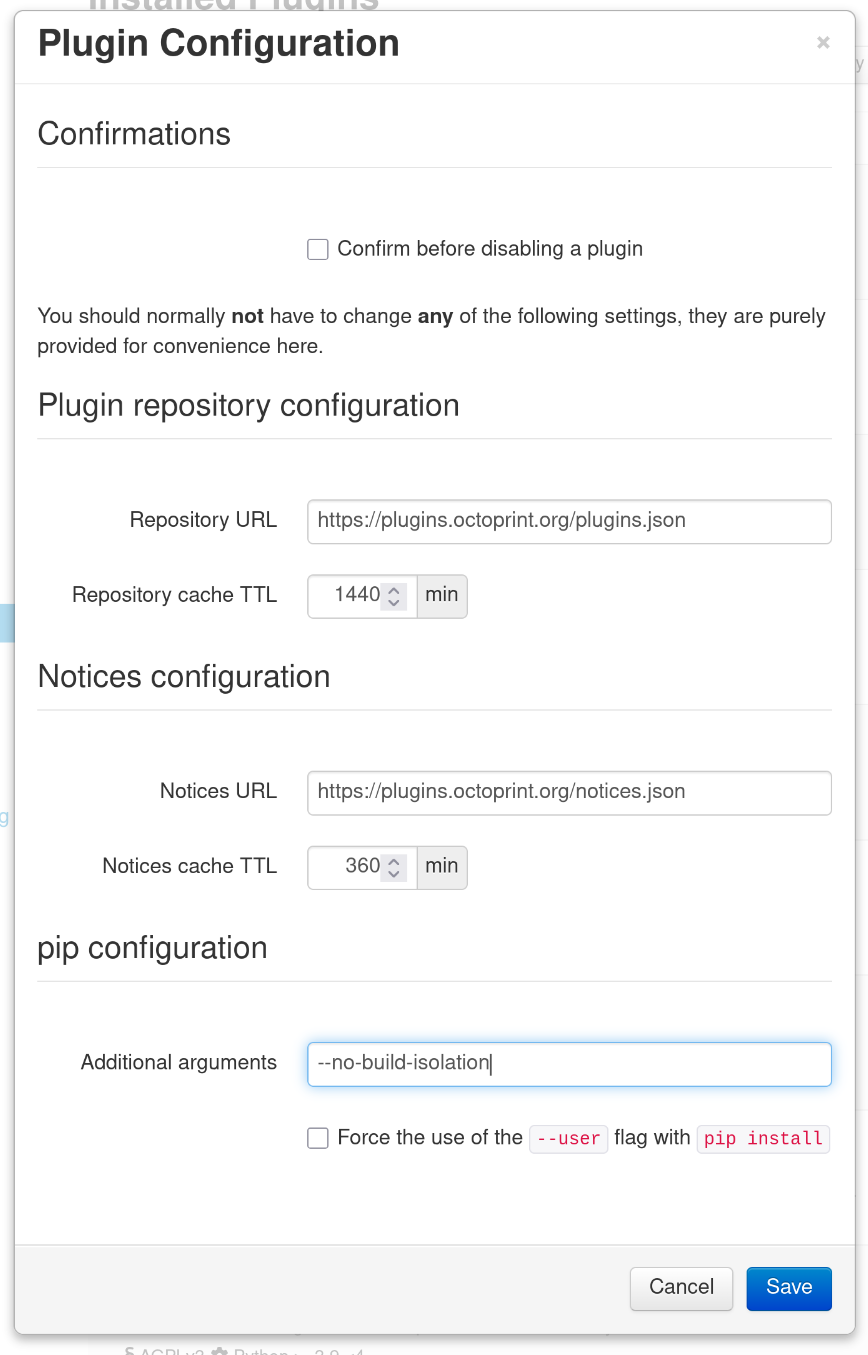868x1355 pixels.
Task: Click the pip Additional arguments text box
Action: pos(568,1064)
